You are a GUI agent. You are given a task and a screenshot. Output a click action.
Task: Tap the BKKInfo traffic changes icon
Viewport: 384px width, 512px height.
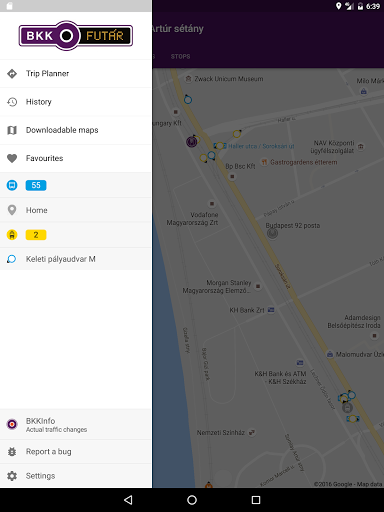point(12,424)
